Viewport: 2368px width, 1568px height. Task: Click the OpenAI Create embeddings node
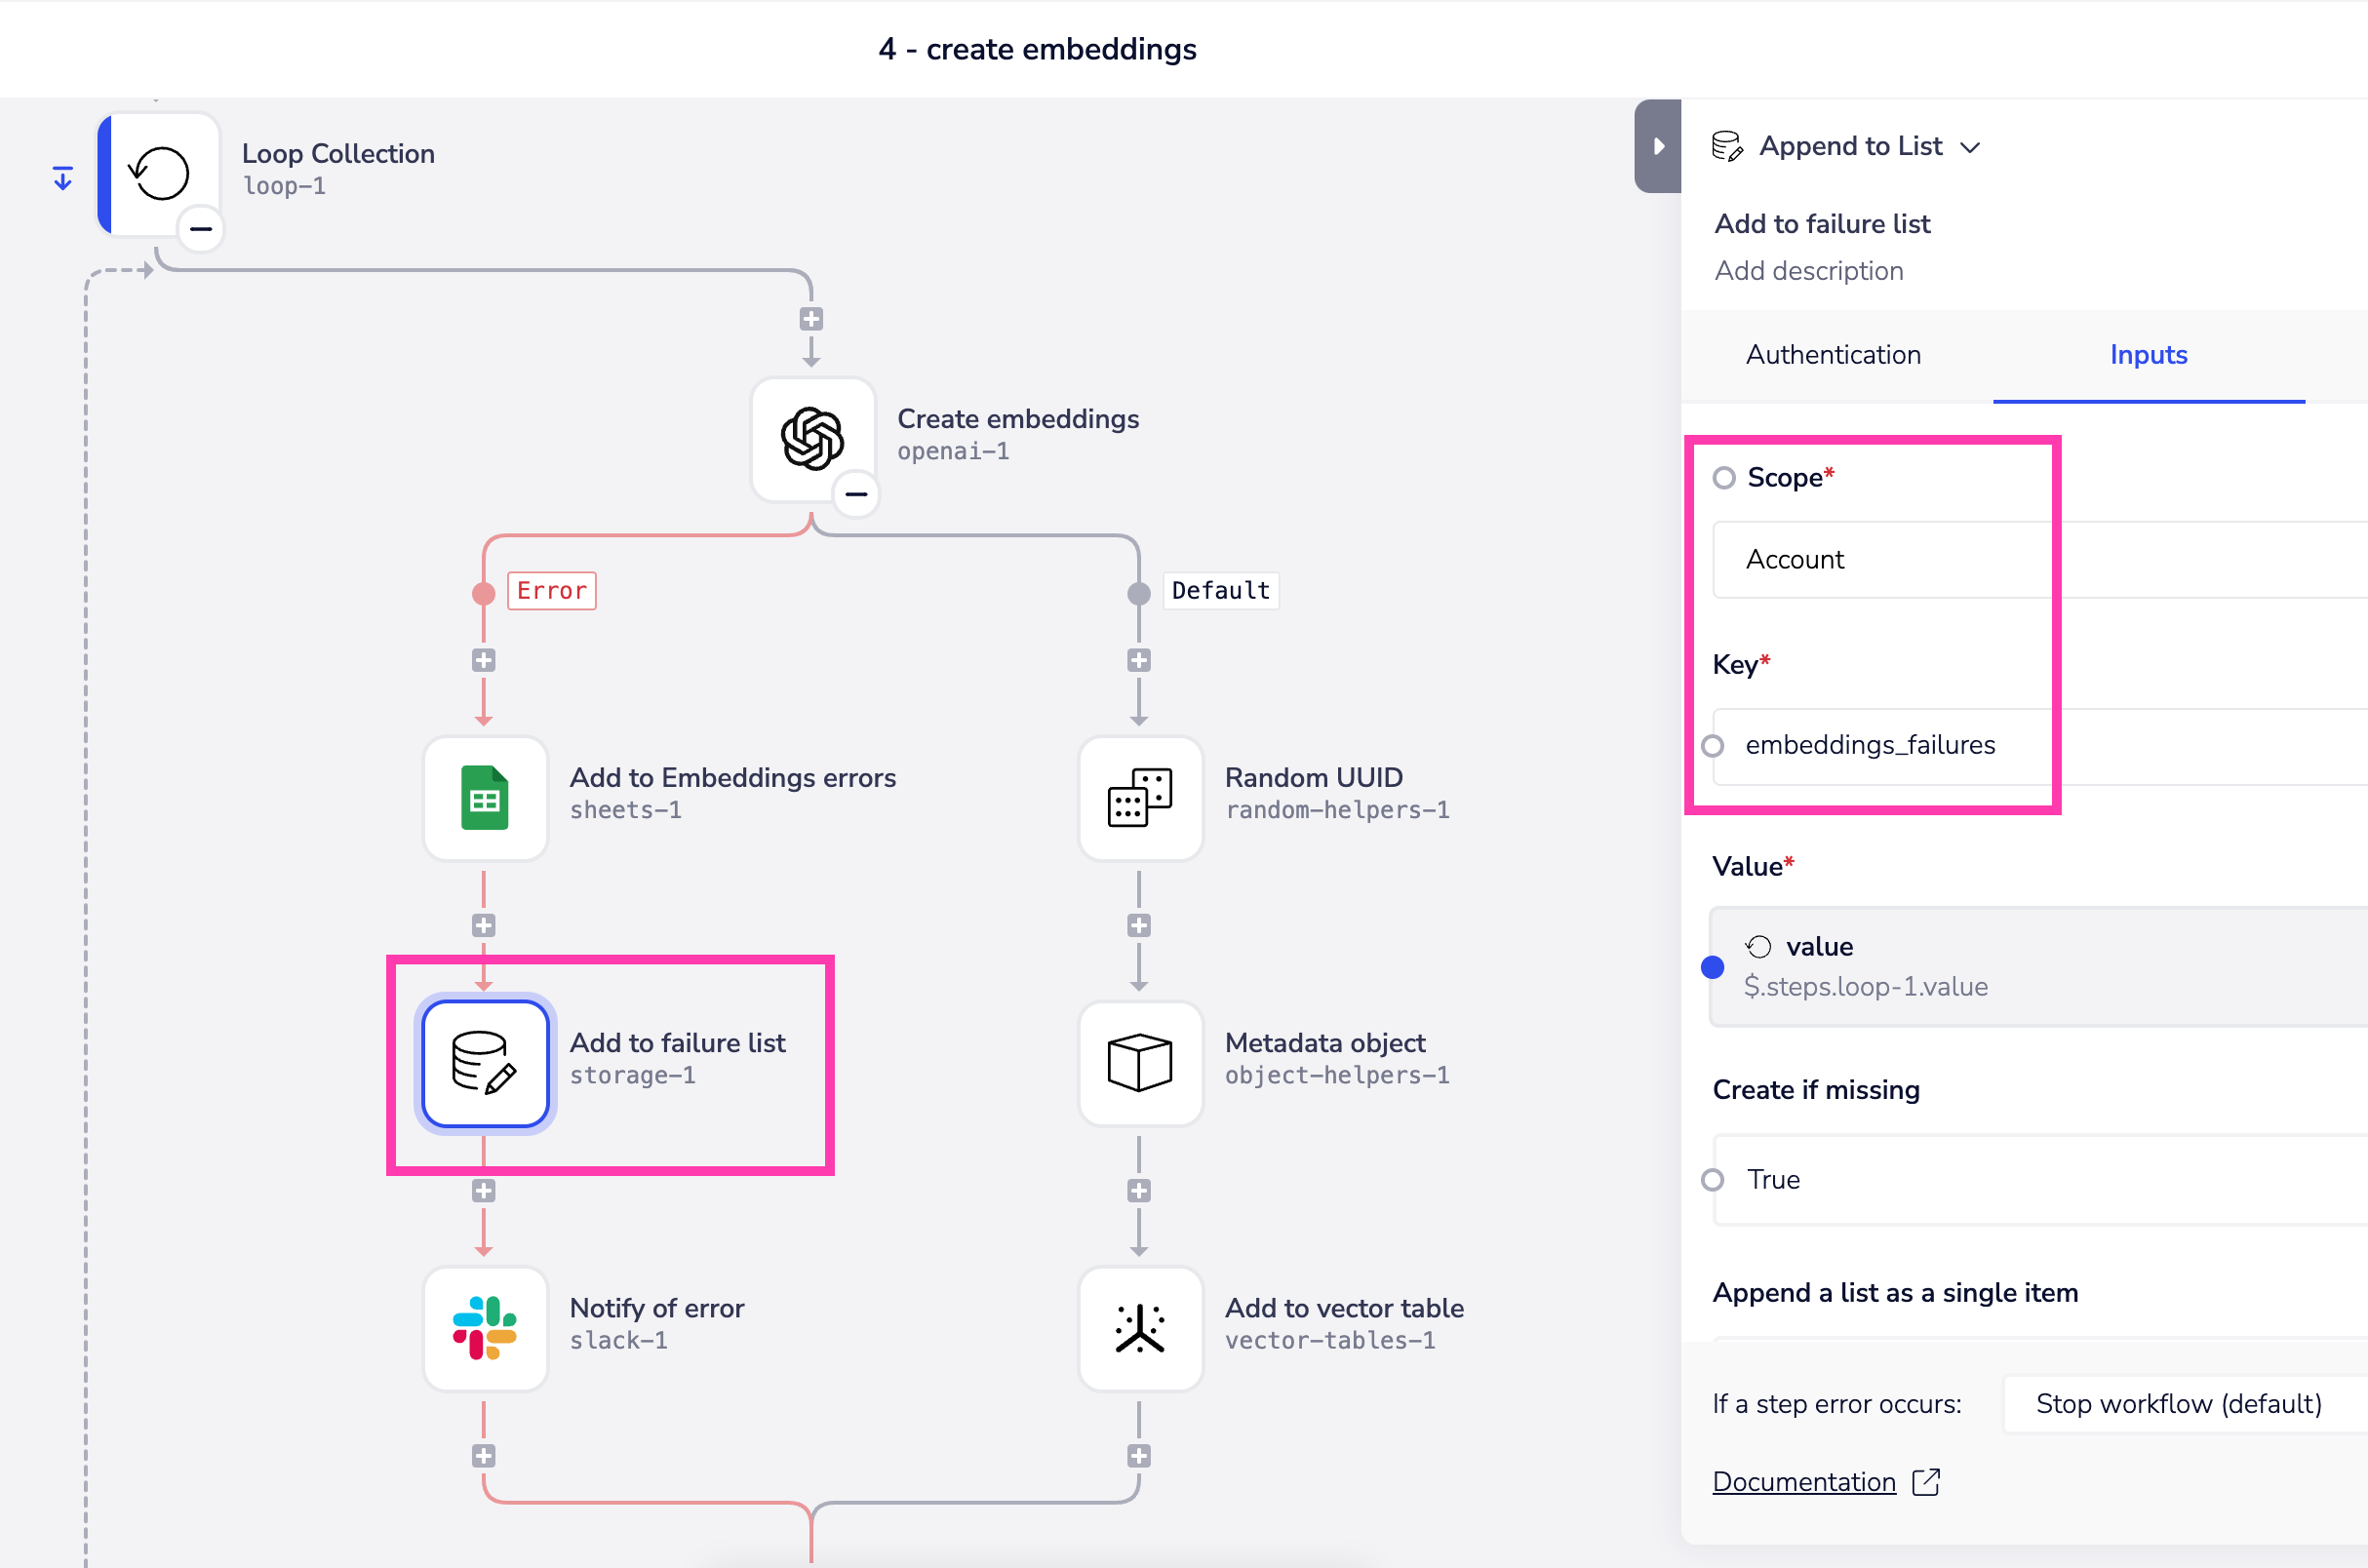pyautogui.click(x=812, y=439)
